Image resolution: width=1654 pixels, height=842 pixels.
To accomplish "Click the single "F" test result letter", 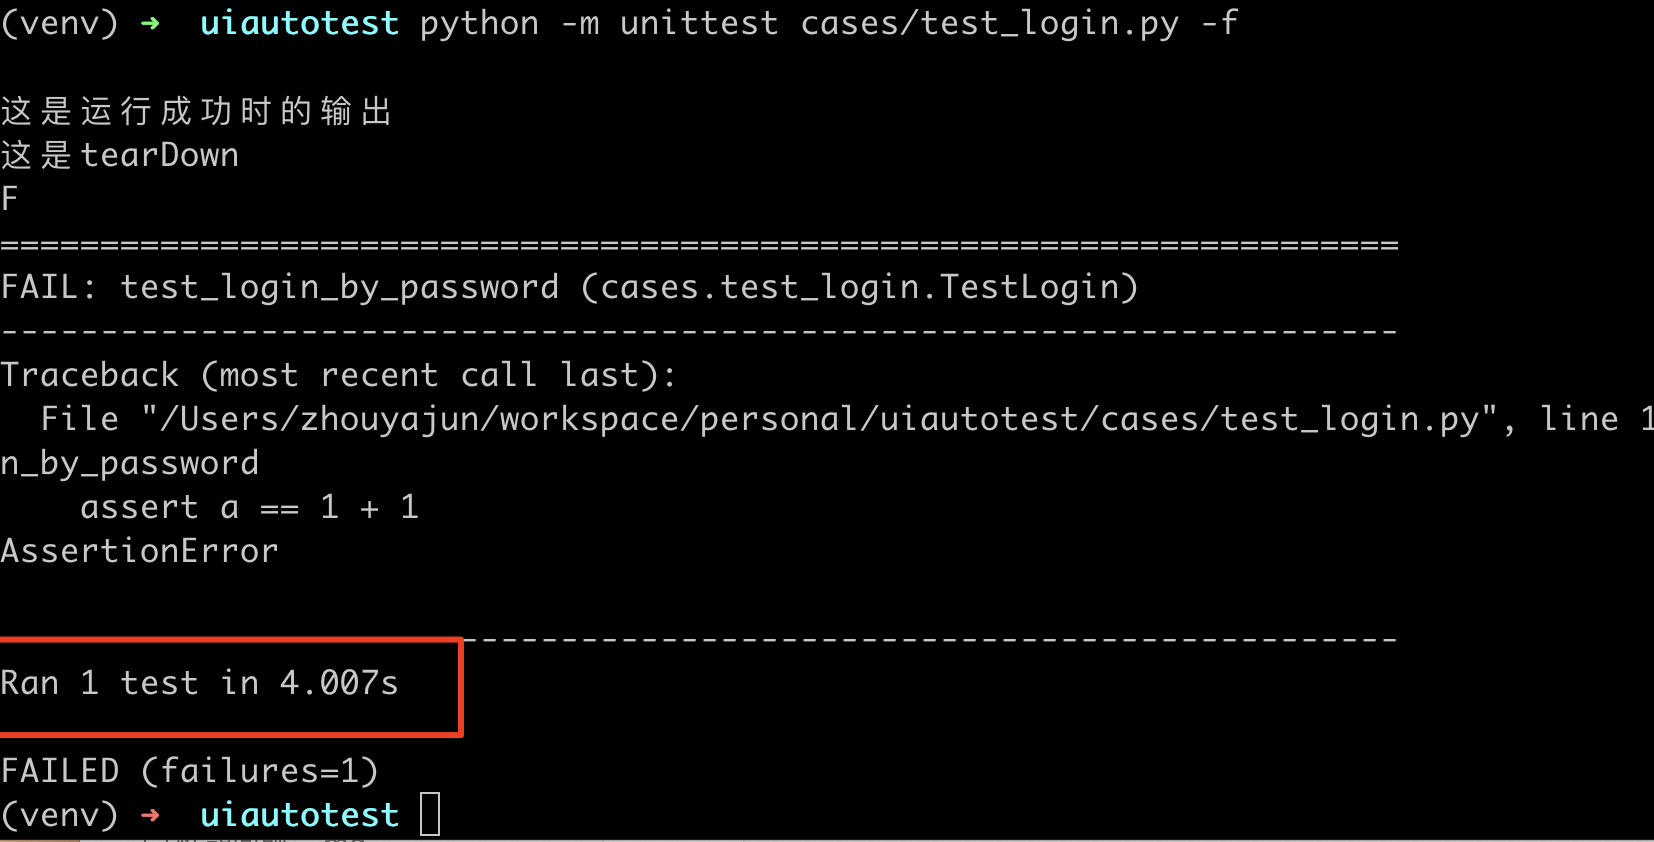I will pos(10,199).
